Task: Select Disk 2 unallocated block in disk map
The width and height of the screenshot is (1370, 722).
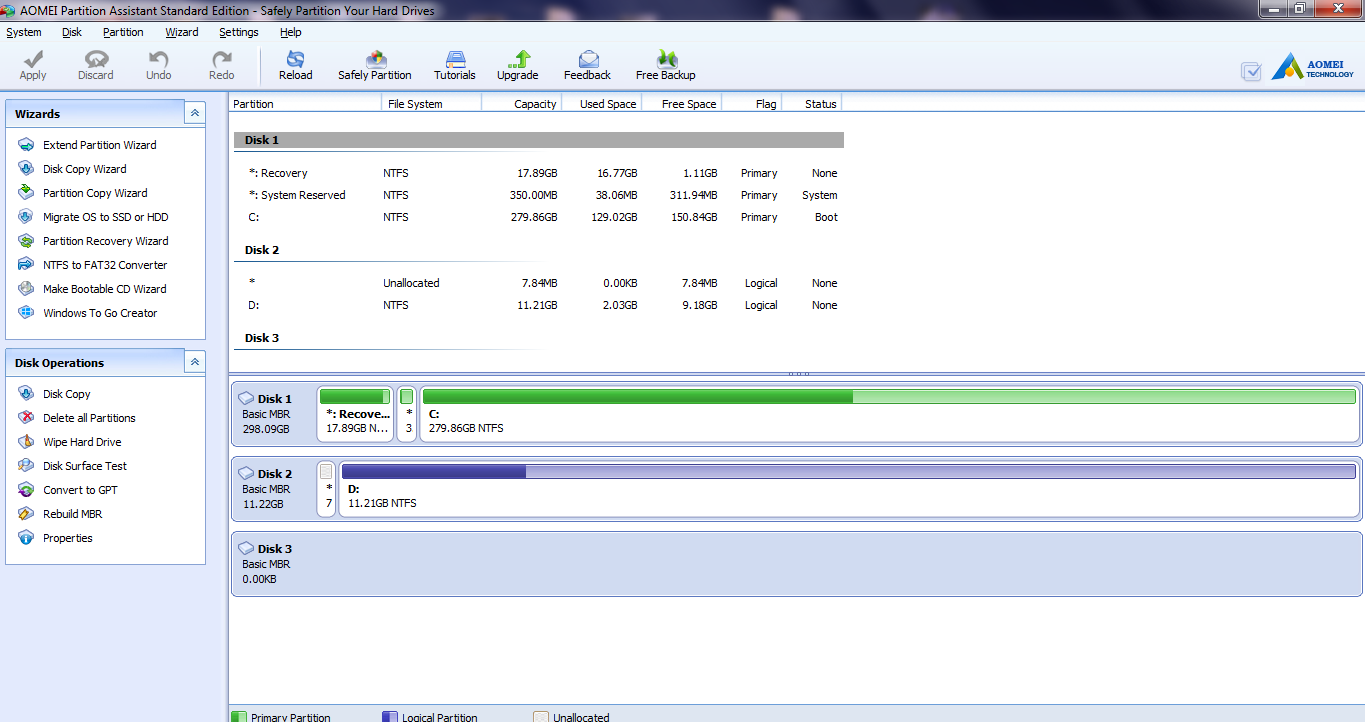Action: coord(326,489)
